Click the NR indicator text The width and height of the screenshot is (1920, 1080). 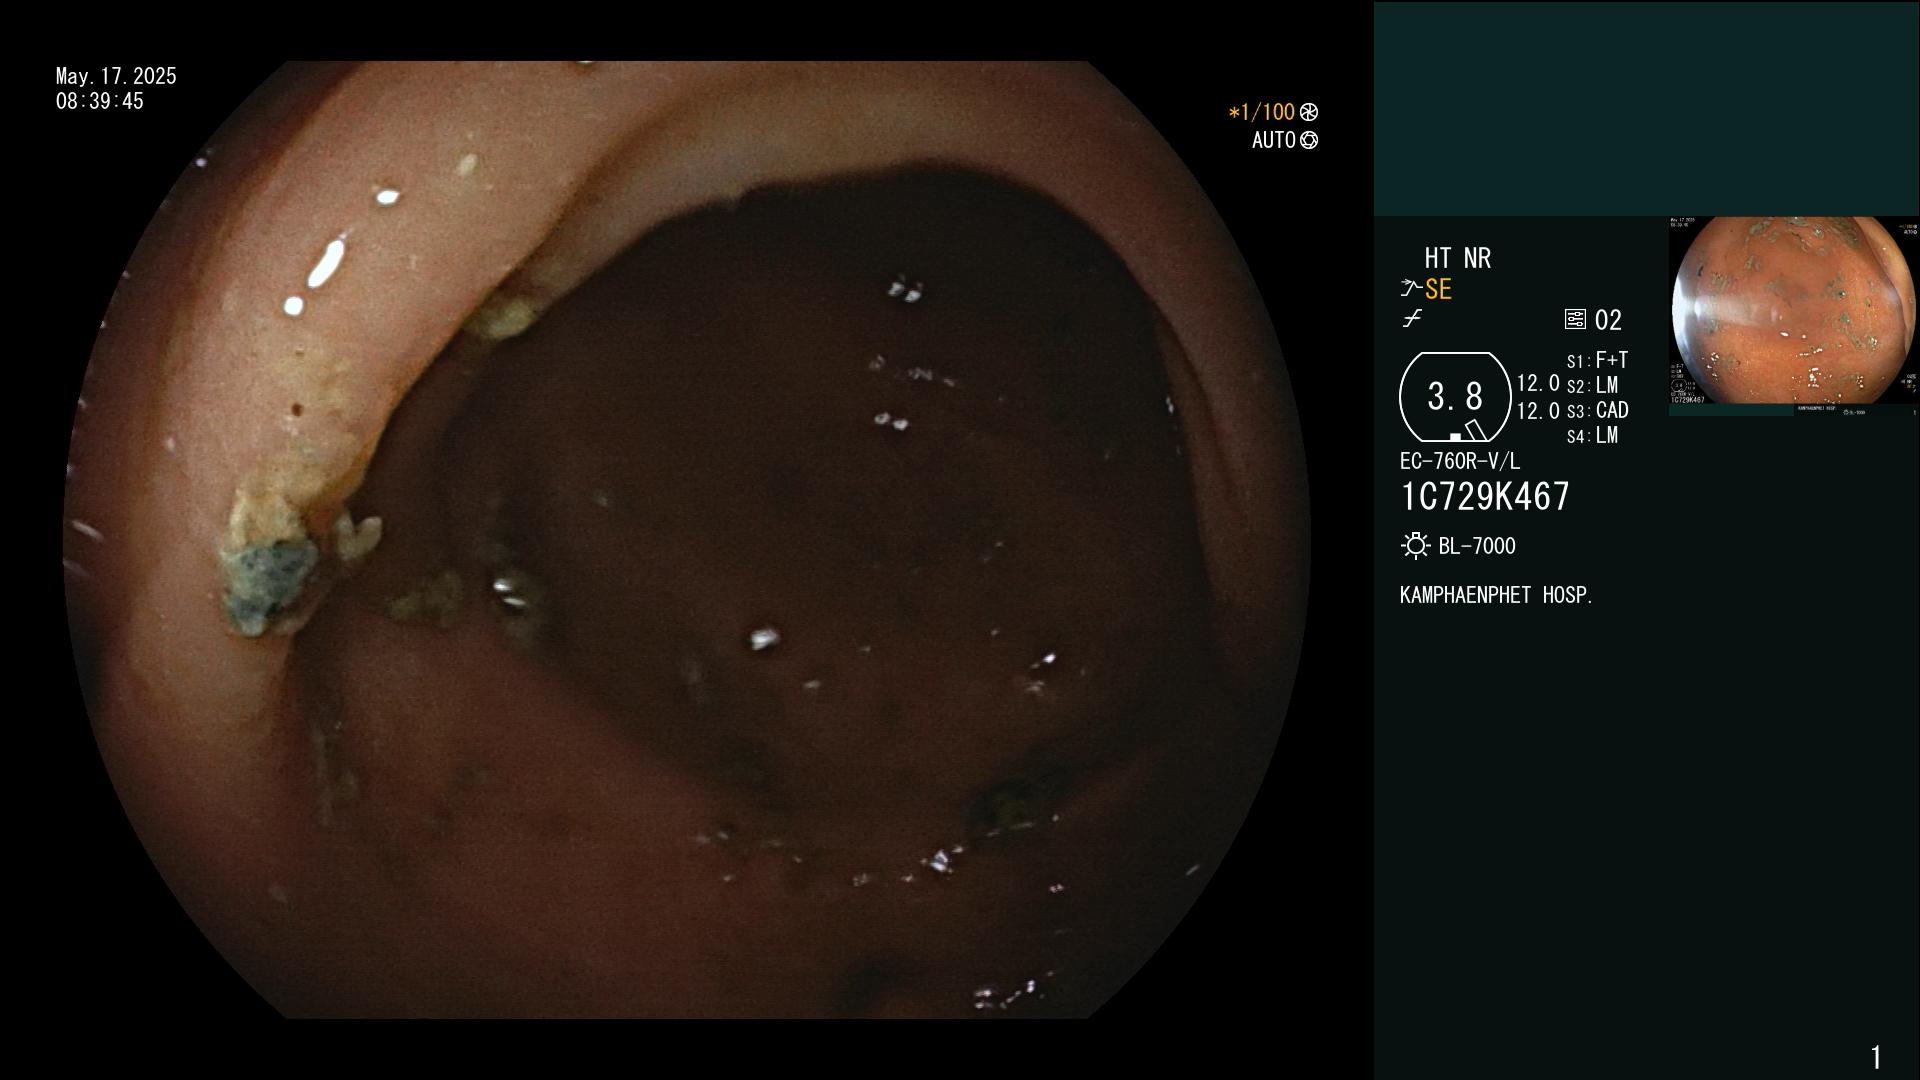click(x=1477, y=258)
